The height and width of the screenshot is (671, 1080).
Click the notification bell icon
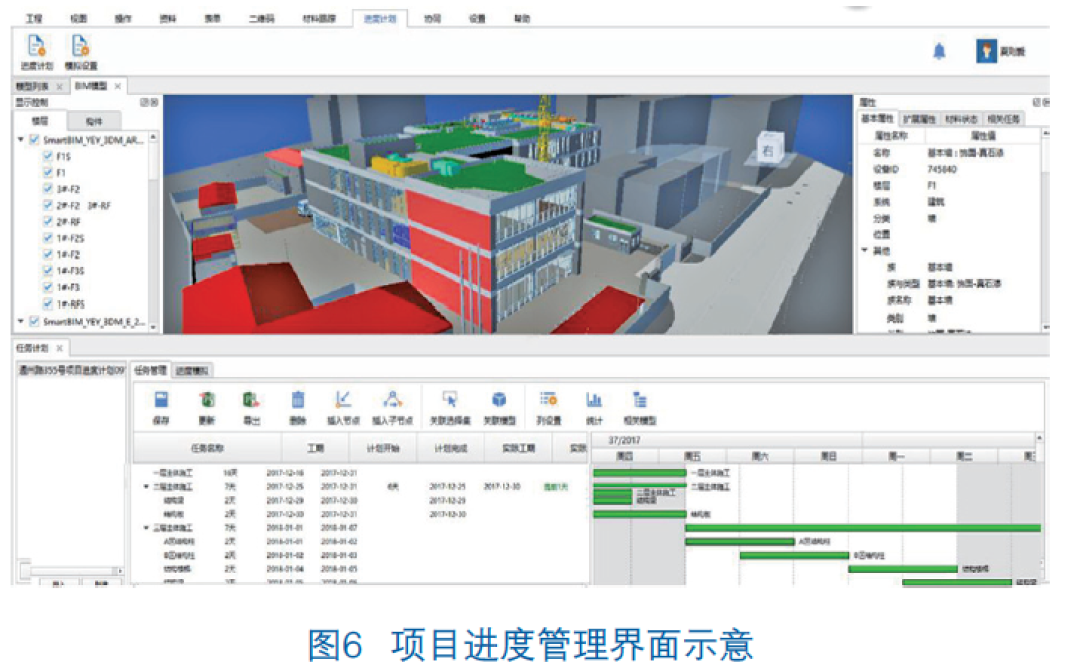939,51
